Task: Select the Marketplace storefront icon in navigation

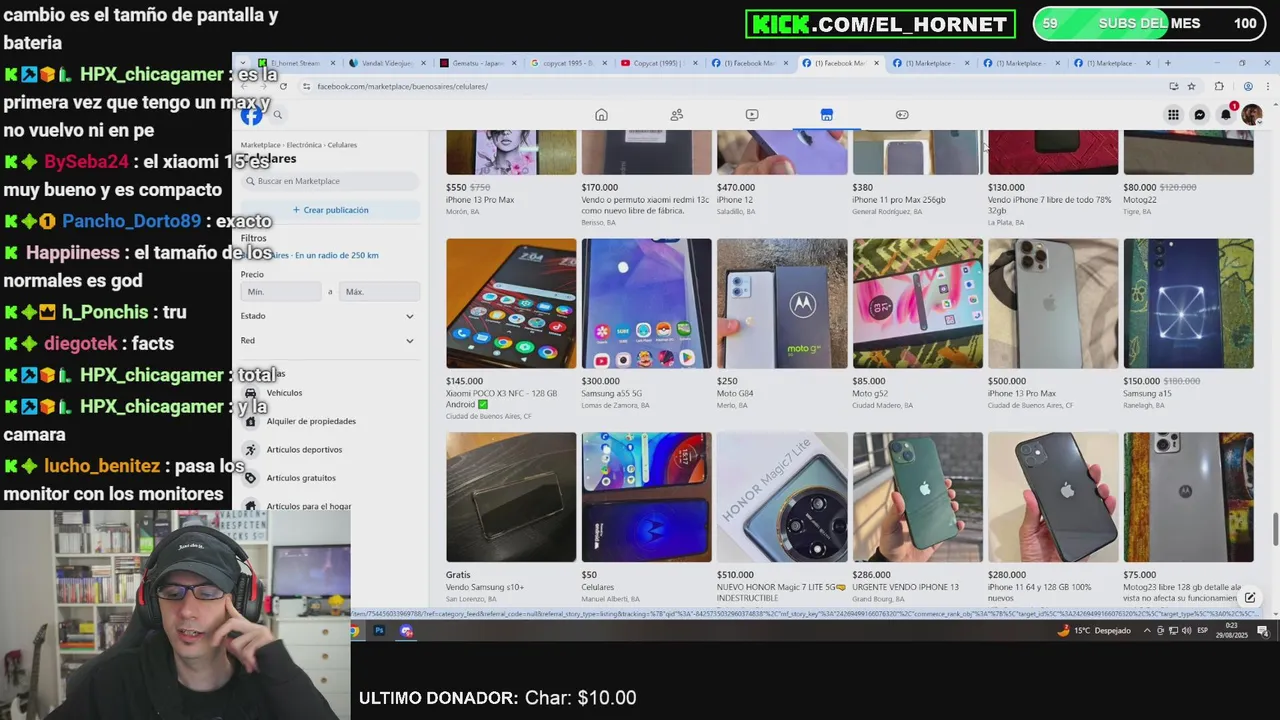Action: tap(827, 115)
